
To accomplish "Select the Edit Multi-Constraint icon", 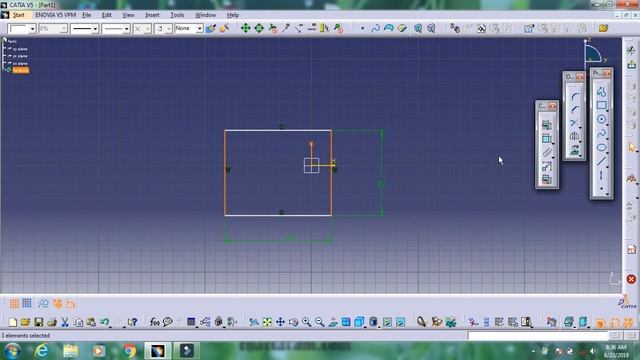I will 547,180.
